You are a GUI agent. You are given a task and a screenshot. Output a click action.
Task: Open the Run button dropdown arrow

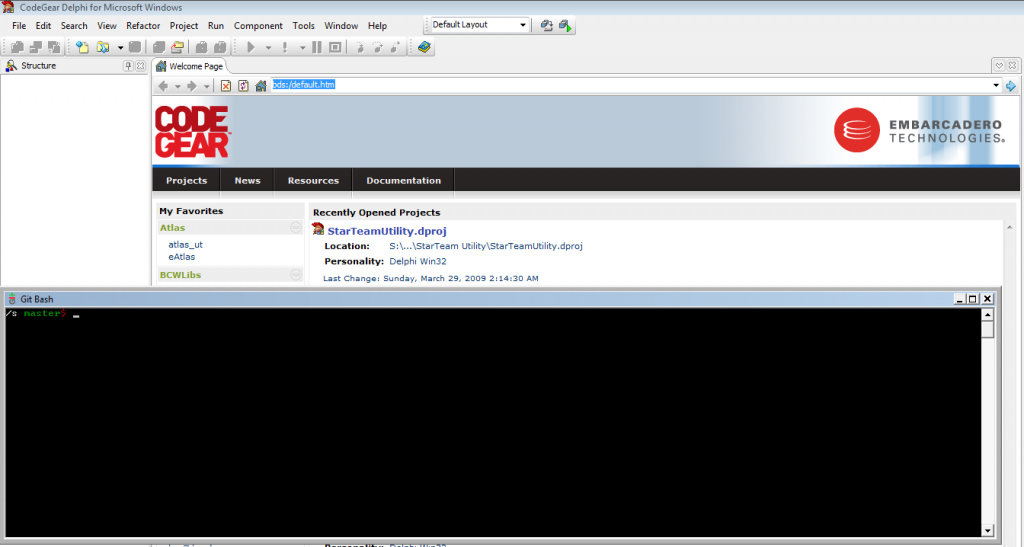(268, 48)
